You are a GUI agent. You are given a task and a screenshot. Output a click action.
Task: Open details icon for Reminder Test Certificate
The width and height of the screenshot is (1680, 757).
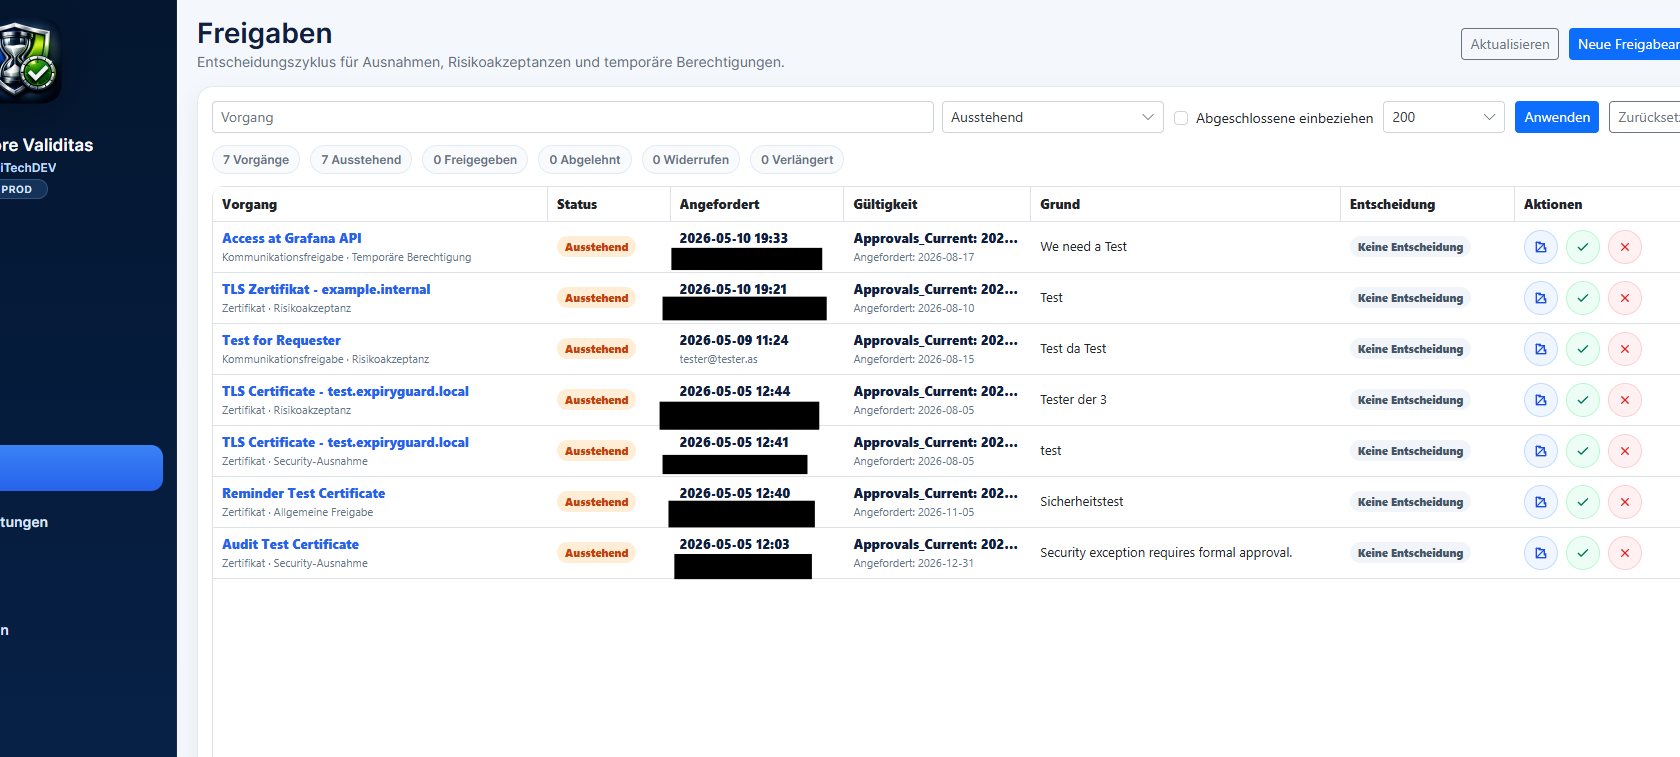[1541, 502]
